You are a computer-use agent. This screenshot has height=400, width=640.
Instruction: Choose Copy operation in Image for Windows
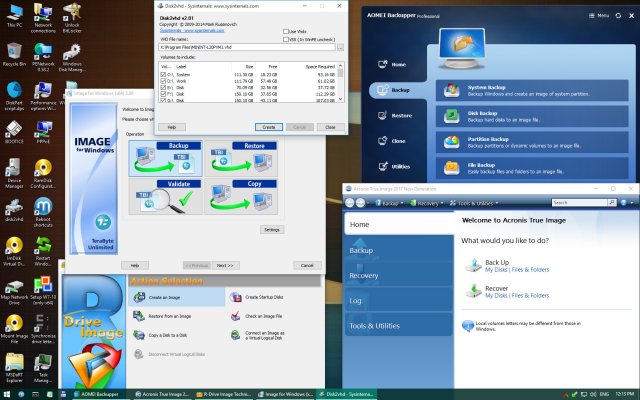pyautogui.click(x=241, y=197)
